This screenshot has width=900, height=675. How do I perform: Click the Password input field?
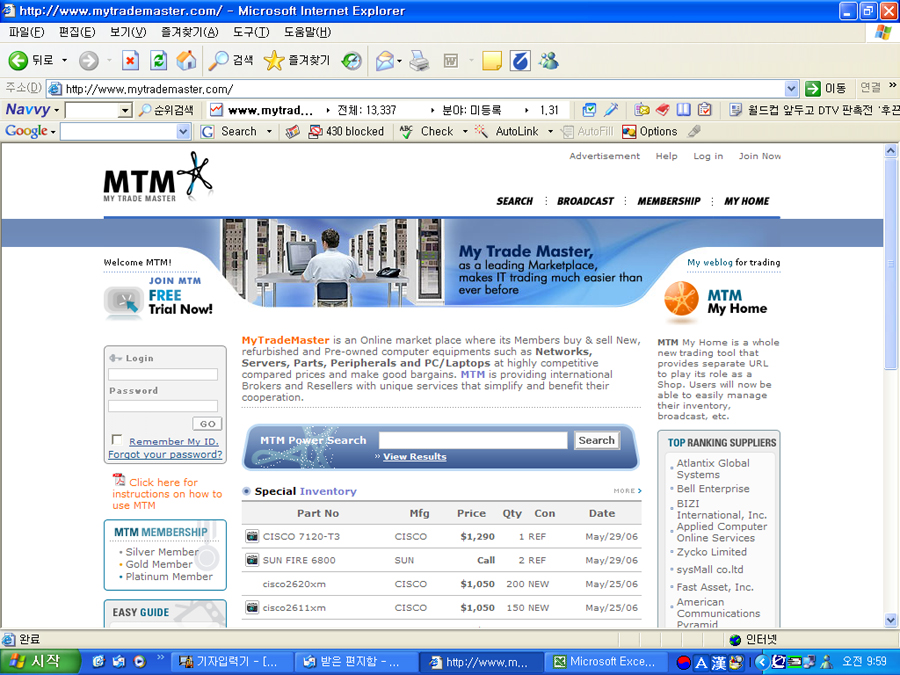(163, 406)
